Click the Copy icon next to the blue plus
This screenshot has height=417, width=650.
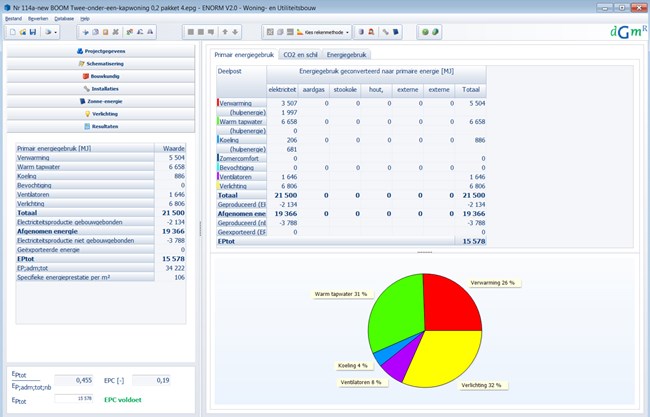95,32
